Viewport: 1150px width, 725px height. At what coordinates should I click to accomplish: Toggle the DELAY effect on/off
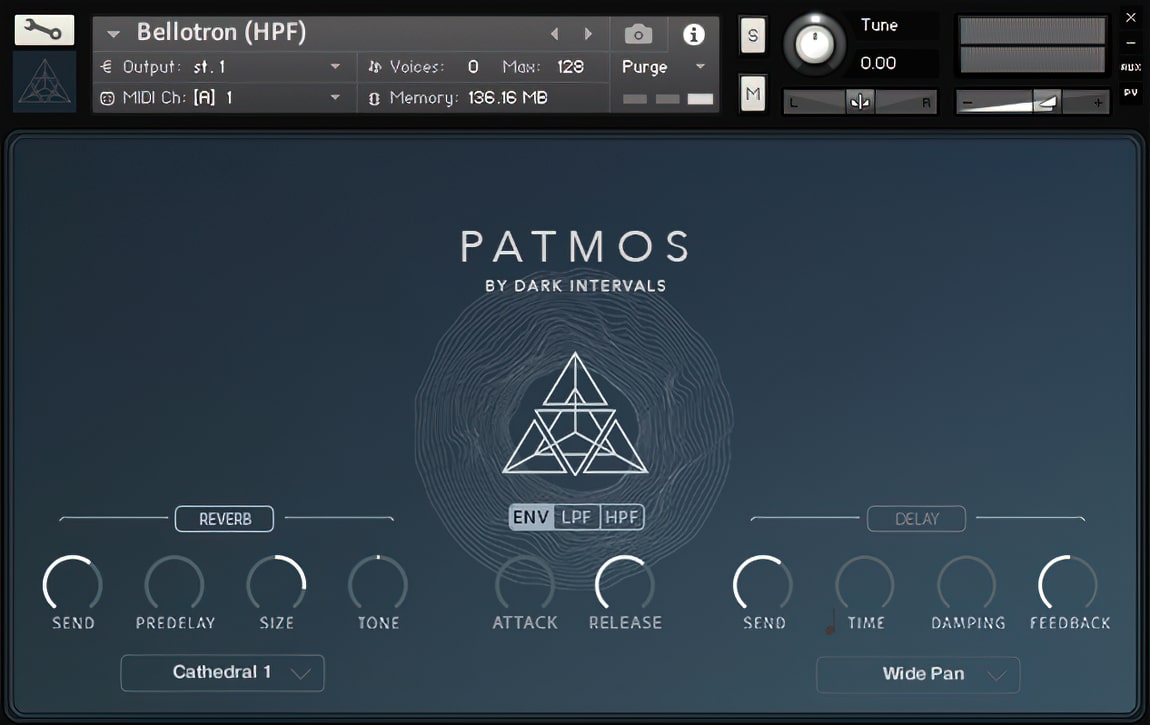tap(916, 519)
